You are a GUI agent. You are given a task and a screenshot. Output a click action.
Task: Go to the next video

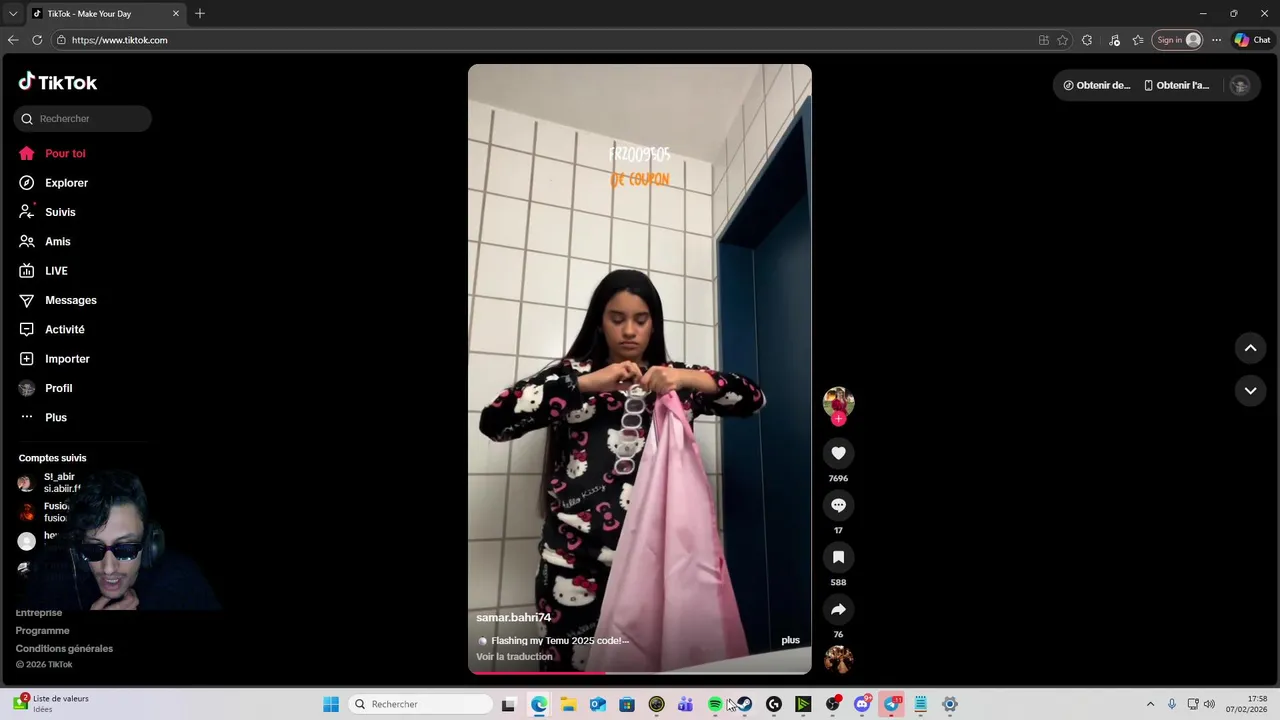pos(1250,390)
